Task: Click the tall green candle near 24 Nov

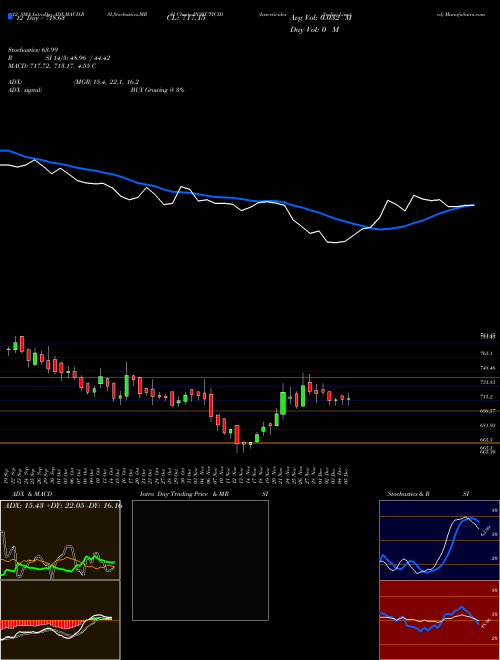Action: (283, 402)
